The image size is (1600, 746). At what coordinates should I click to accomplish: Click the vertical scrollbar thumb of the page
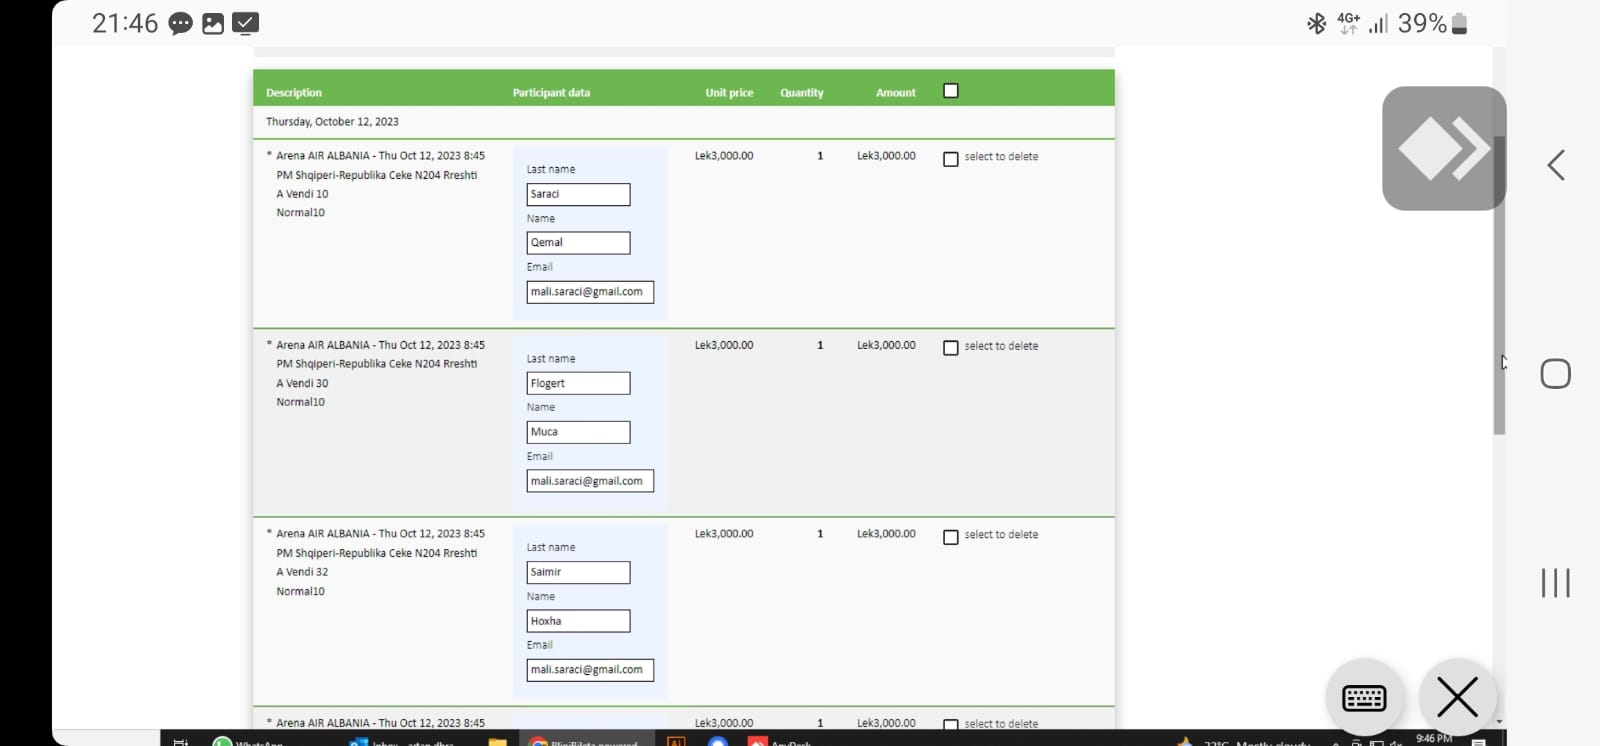tap(1499, 285)
